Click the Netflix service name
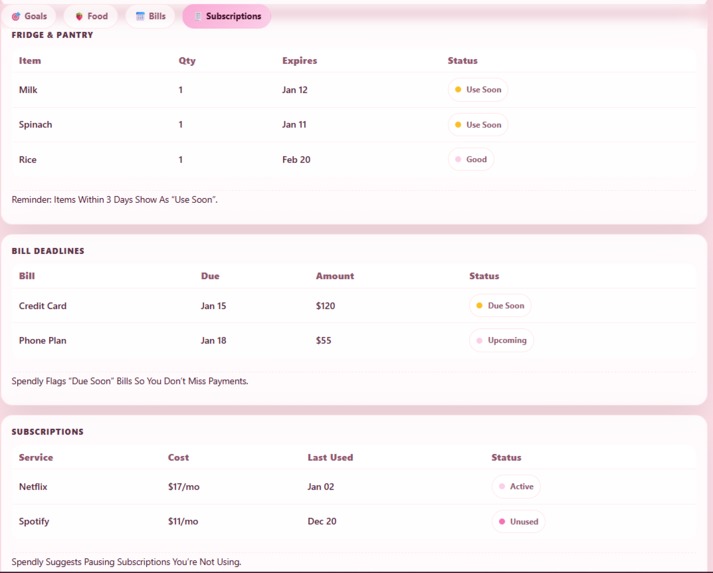This screenshot has width=713, height=573. (x=33, y=487)
